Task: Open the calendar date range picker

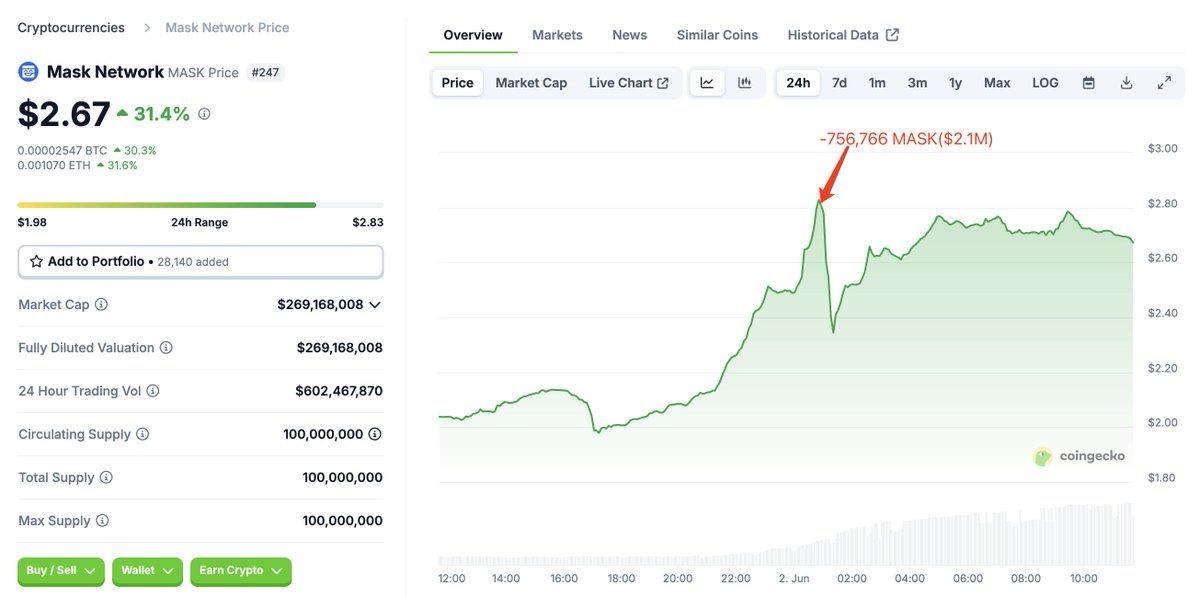Action: [1089, 83]
